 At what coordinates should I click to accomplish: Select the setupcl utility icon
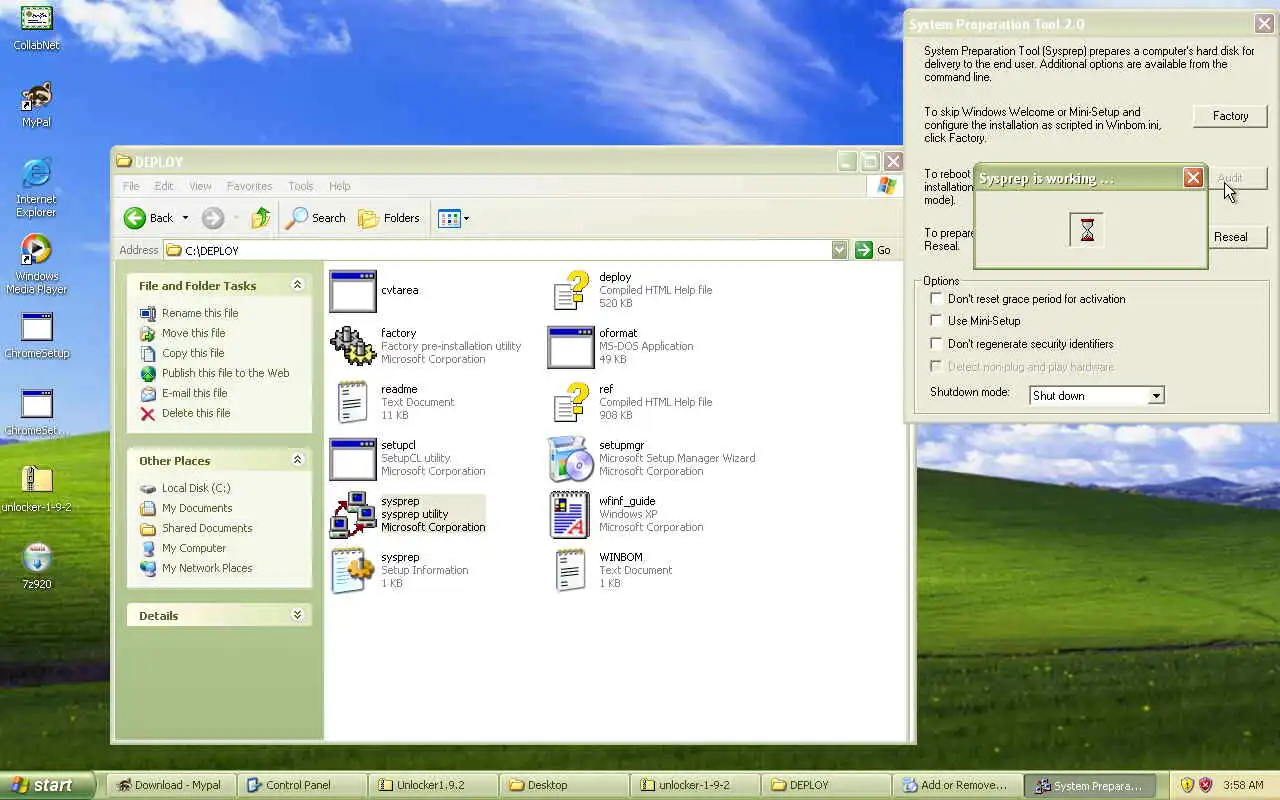pos(353,459)
